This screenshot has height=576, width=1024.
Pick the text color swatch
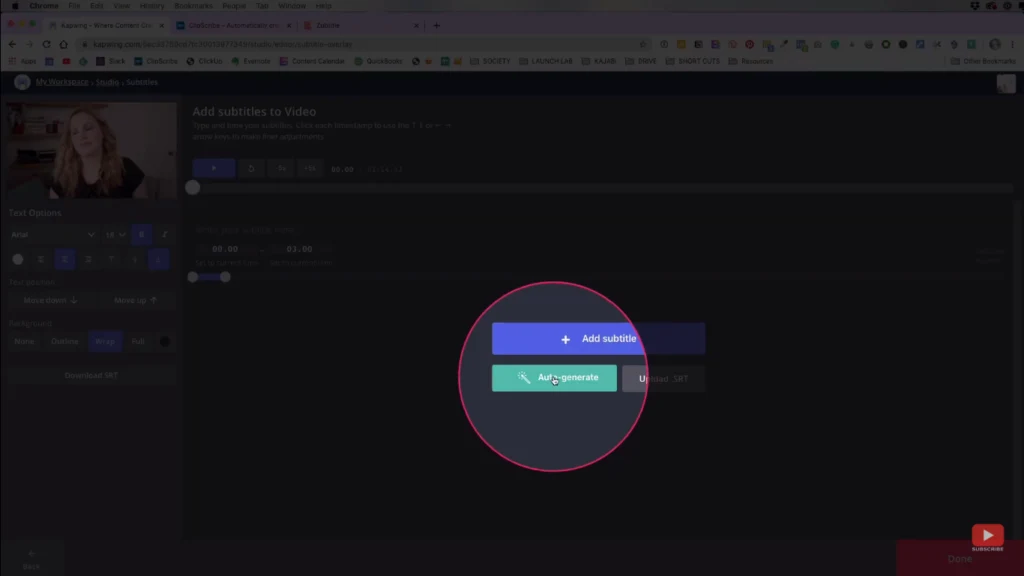pos(18,259)
